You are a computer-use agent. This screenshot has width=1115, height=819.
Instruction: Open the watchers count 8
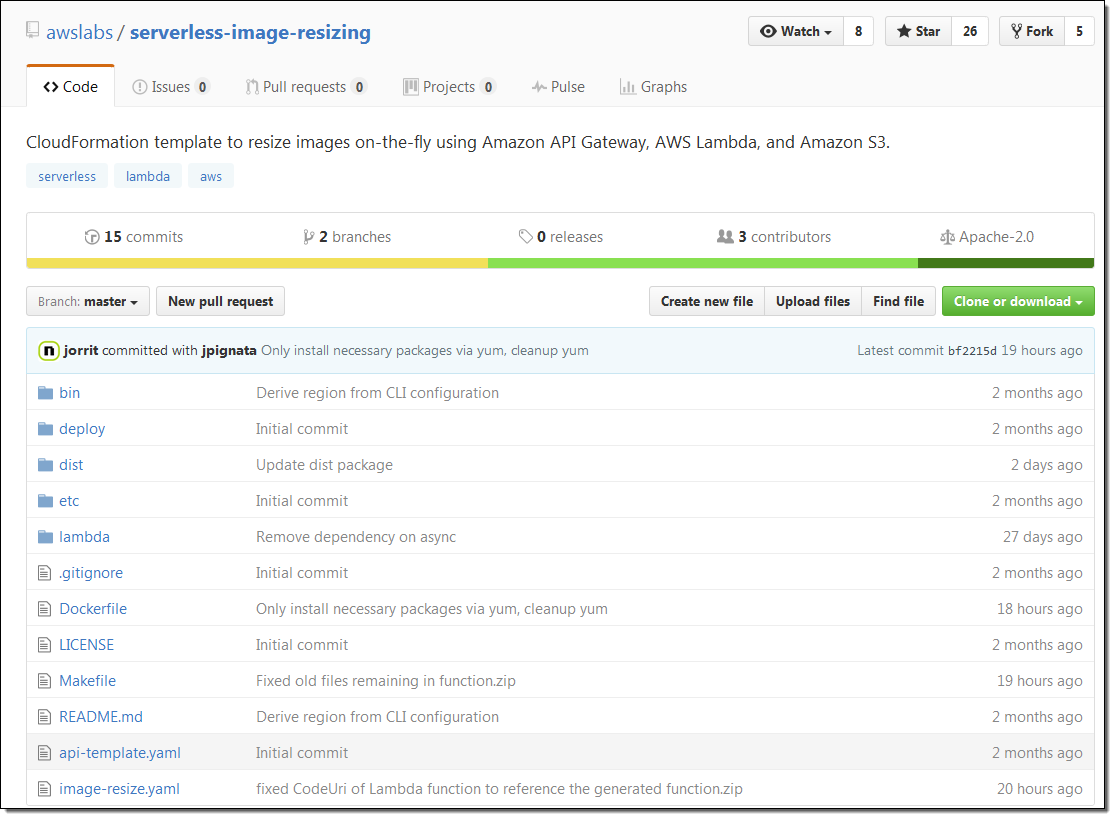pos(858,31)
